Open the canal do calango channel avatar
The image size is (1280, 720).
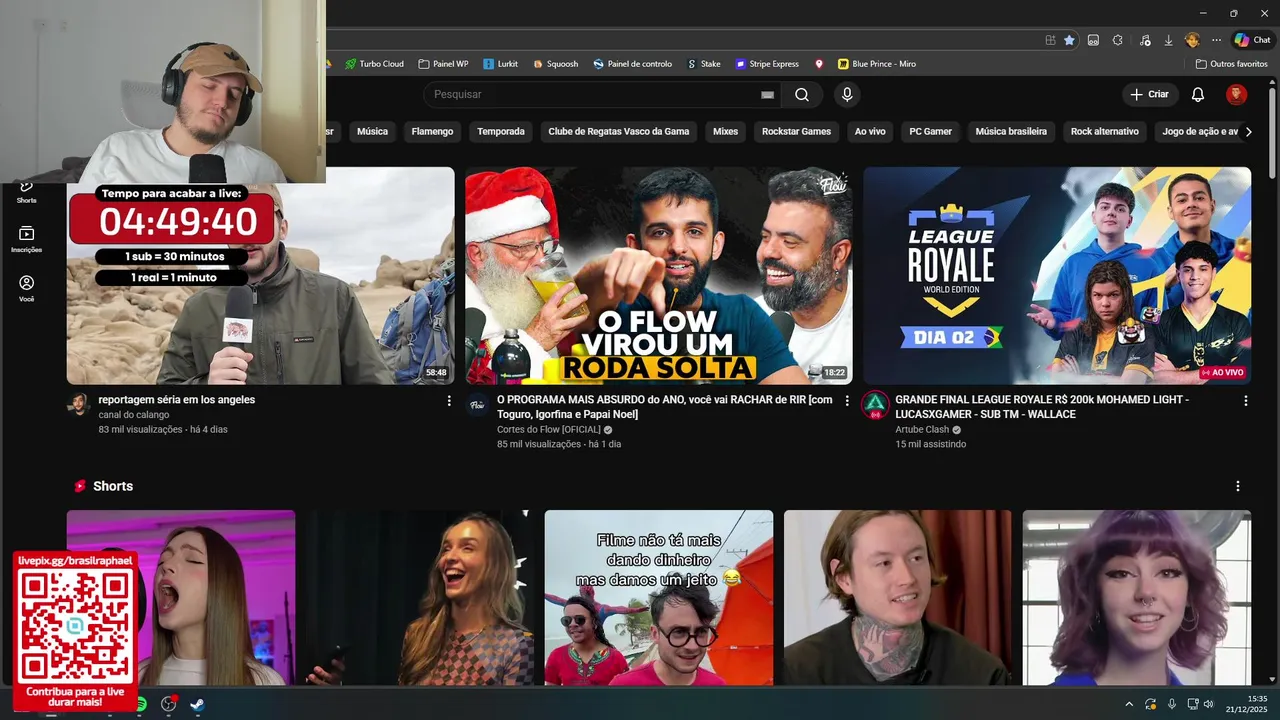coord(78,404)
